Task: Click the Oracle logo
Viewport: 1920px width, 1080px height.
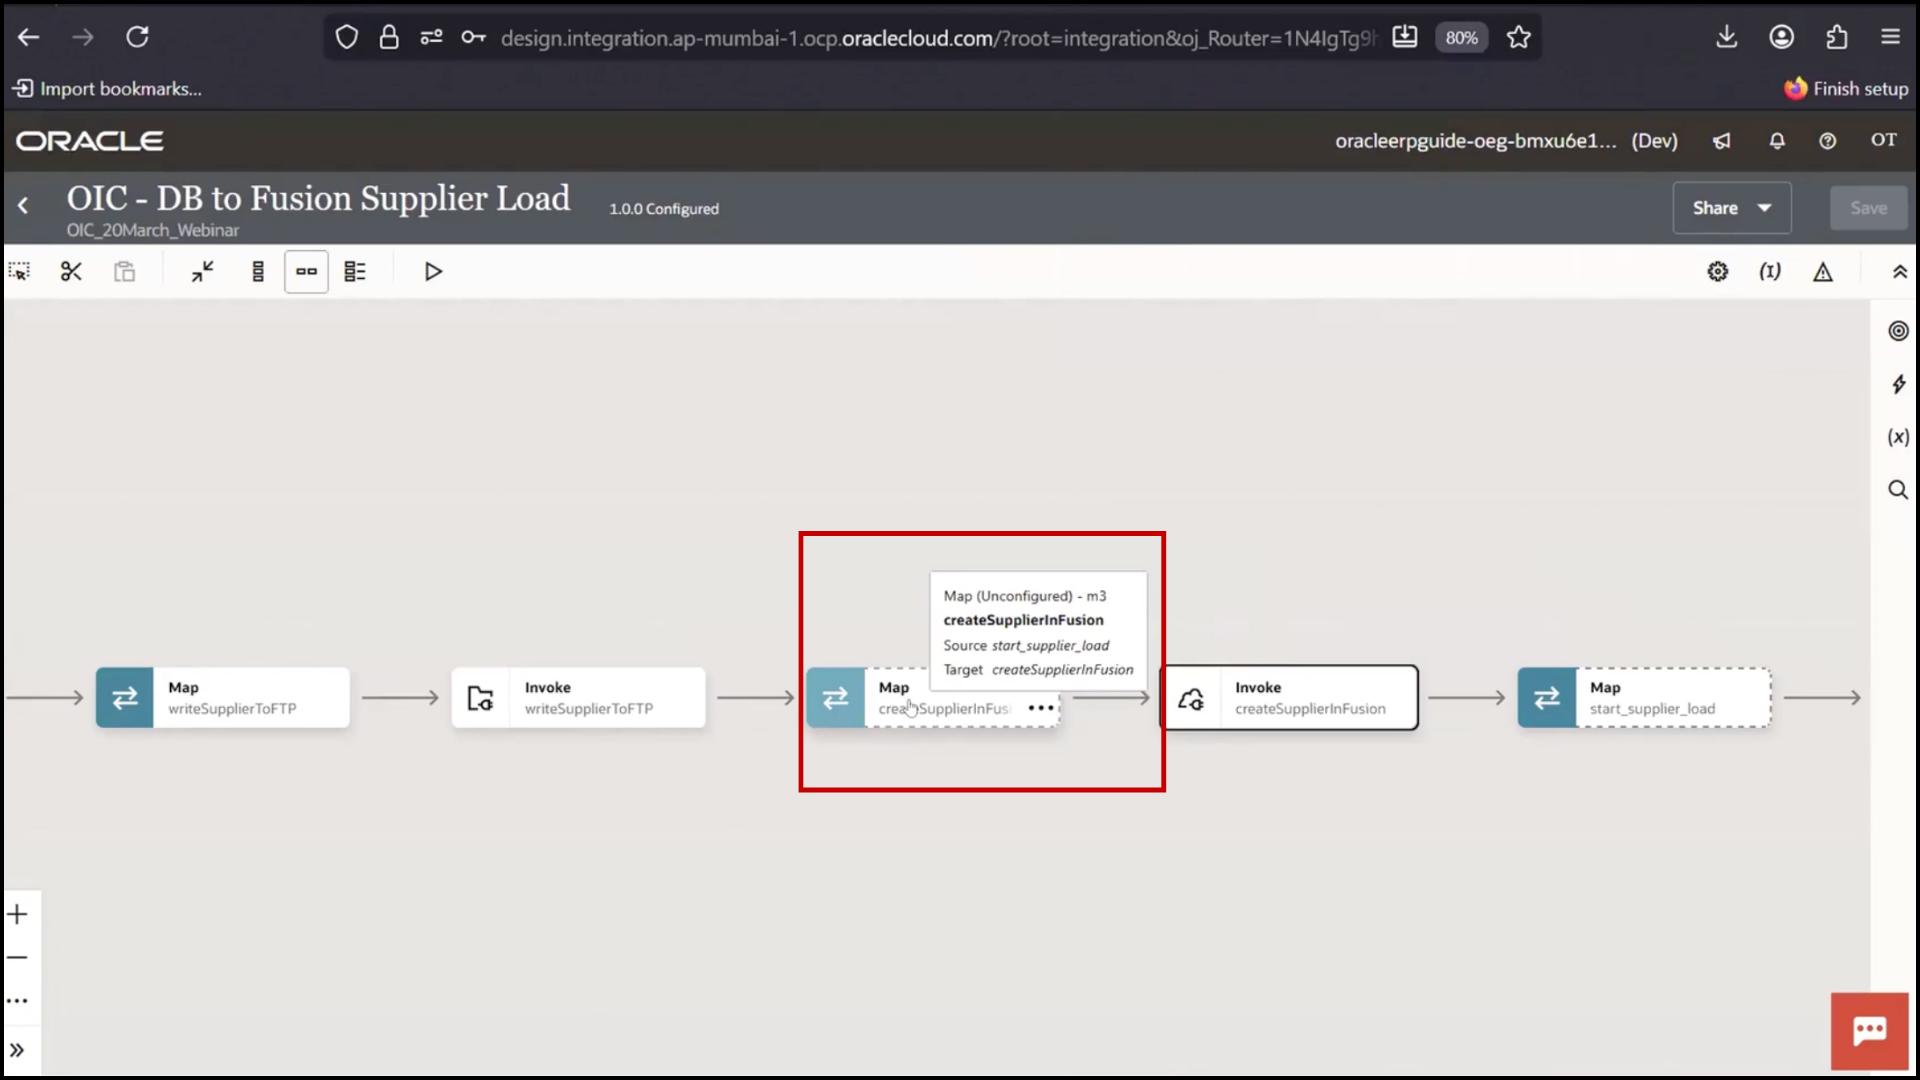Action: pos(90,141)
